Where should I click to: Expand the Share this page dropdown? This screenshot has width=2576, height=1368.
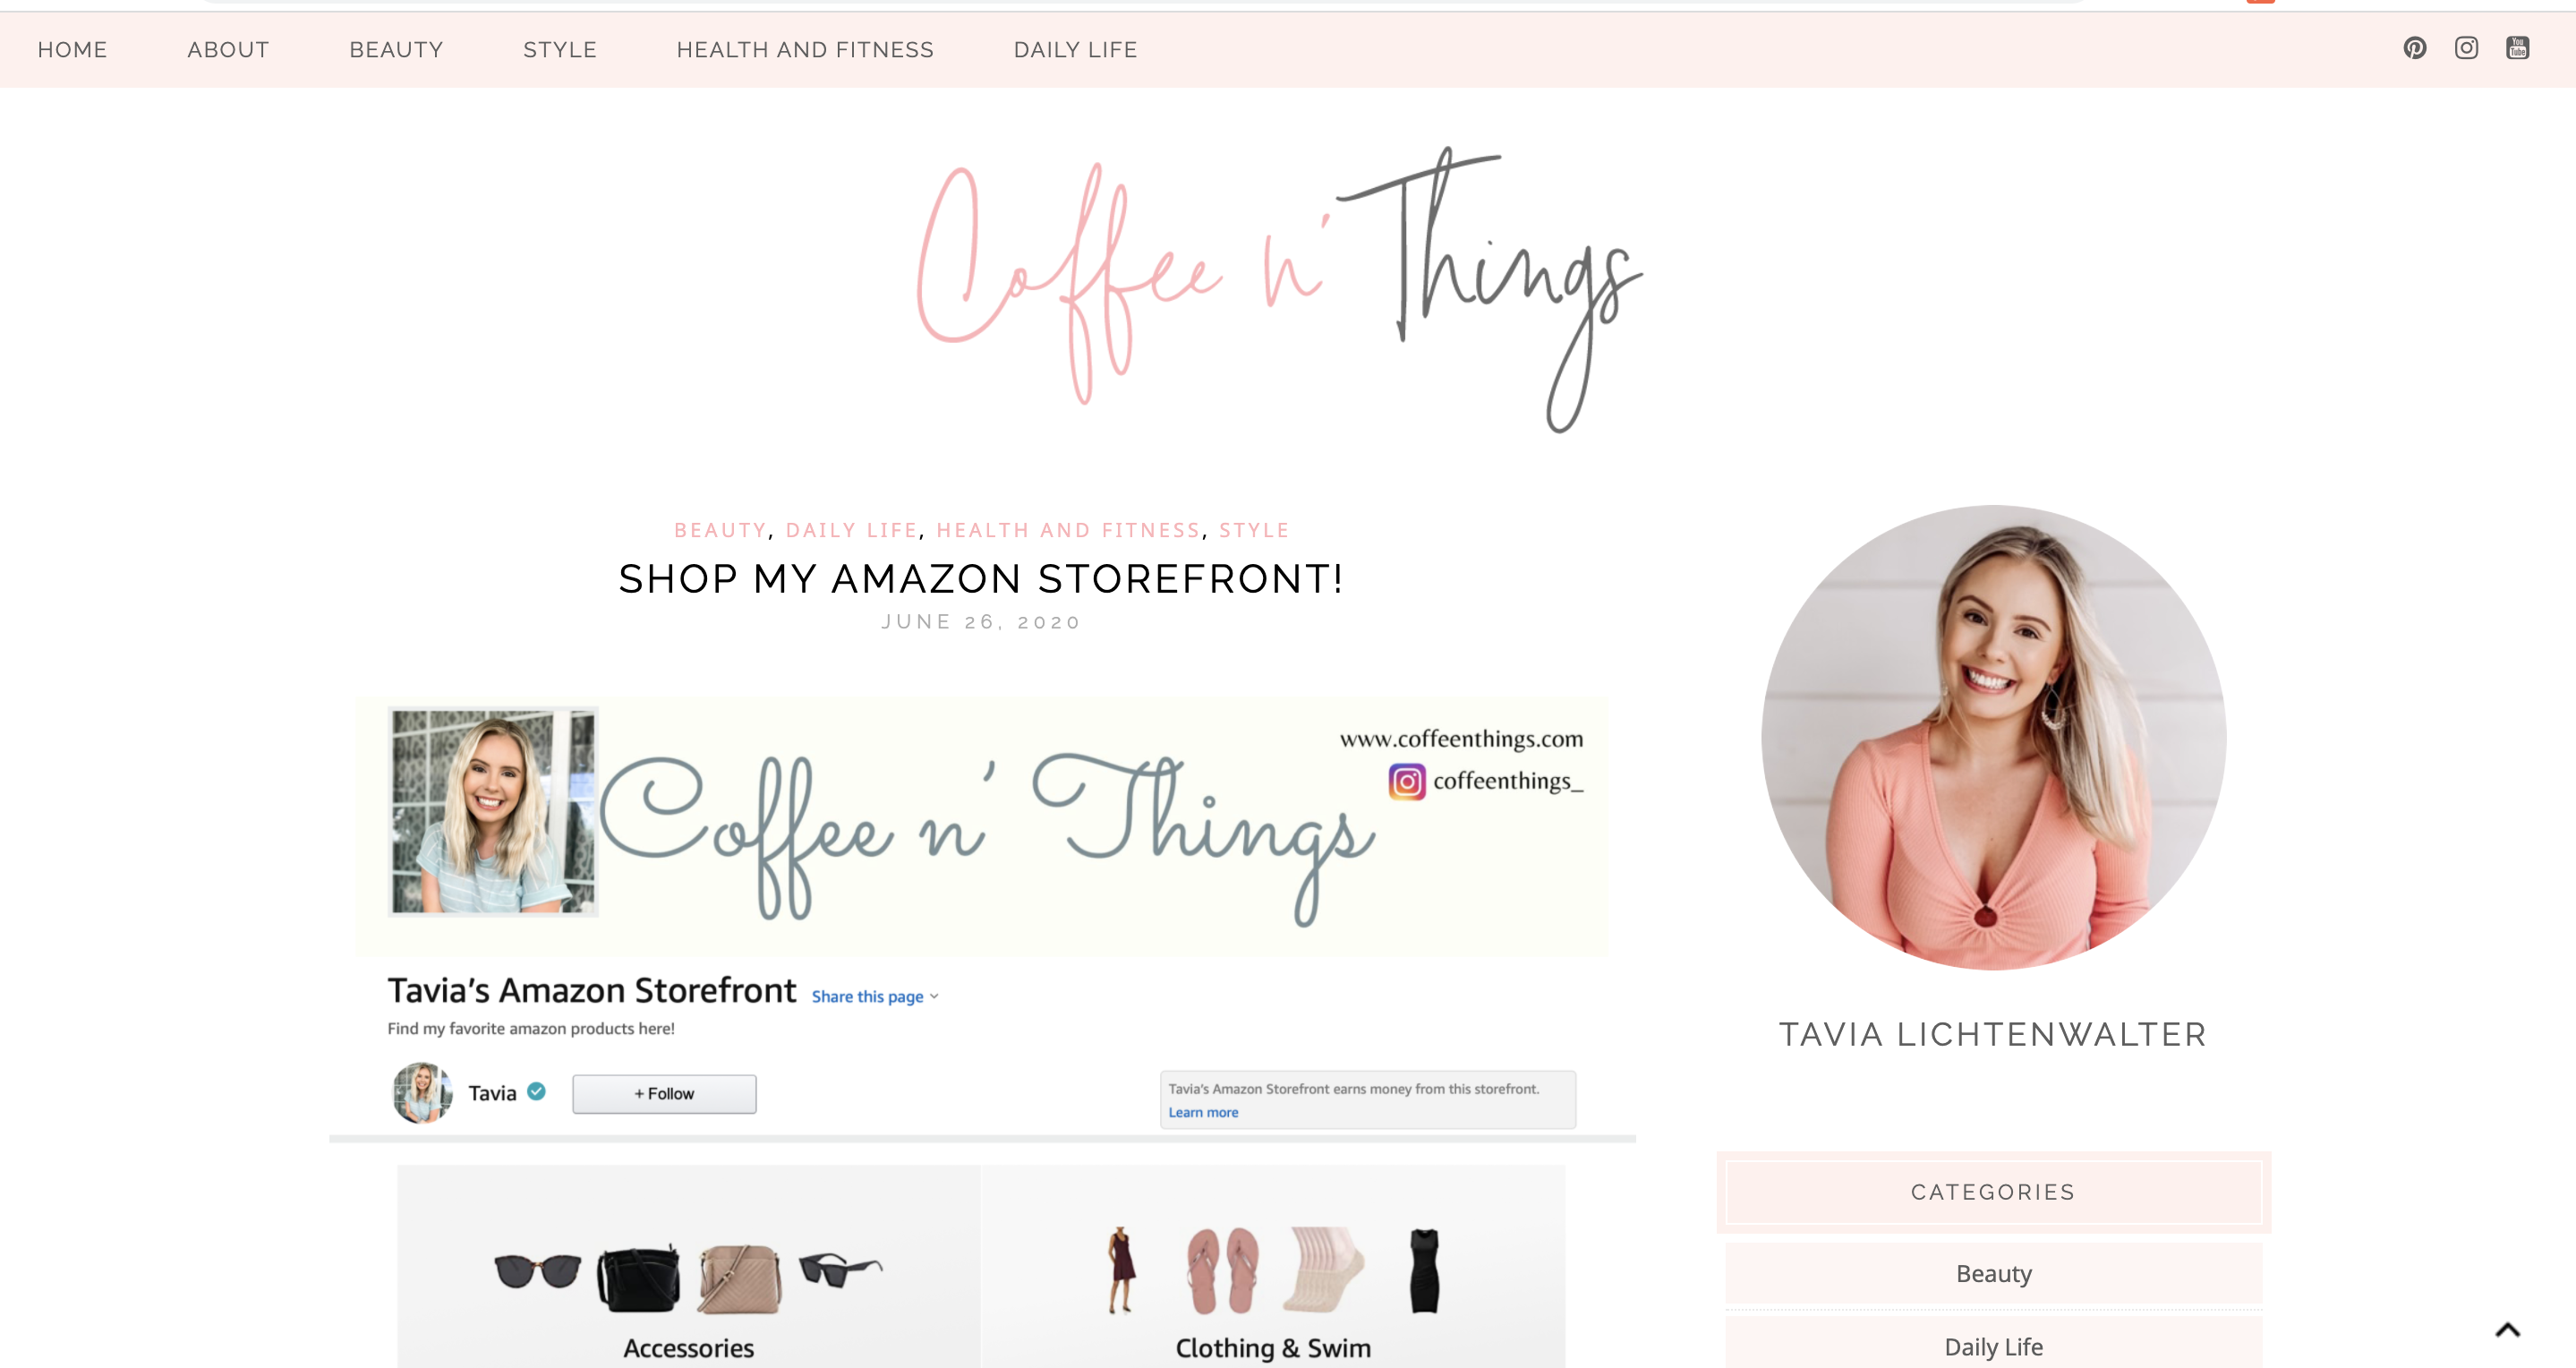tap(875, 996)
